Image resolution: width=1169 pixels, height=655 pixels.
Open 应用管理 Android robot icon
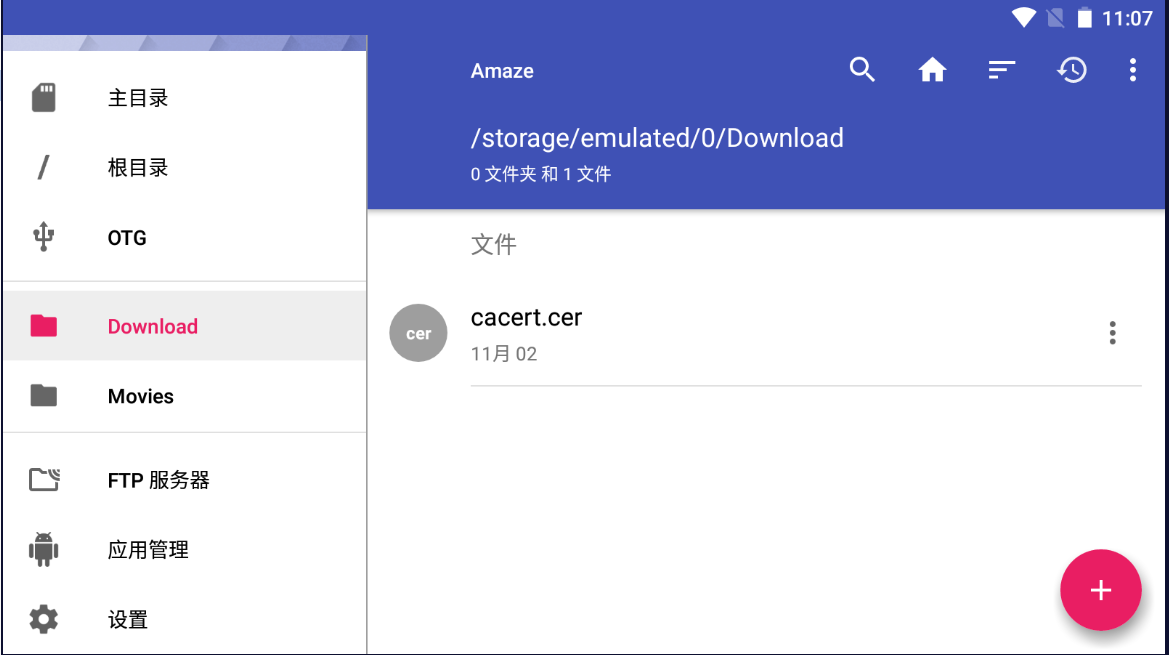43,550
